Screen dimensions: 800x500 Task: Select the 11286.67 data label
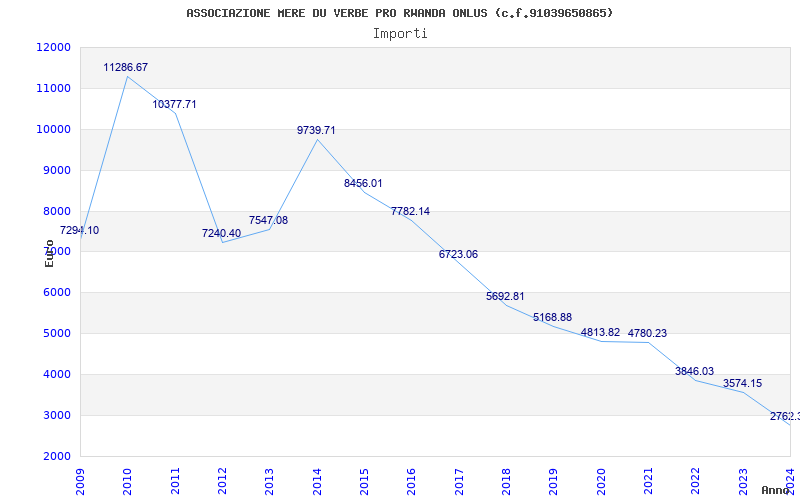click(126, 67)
